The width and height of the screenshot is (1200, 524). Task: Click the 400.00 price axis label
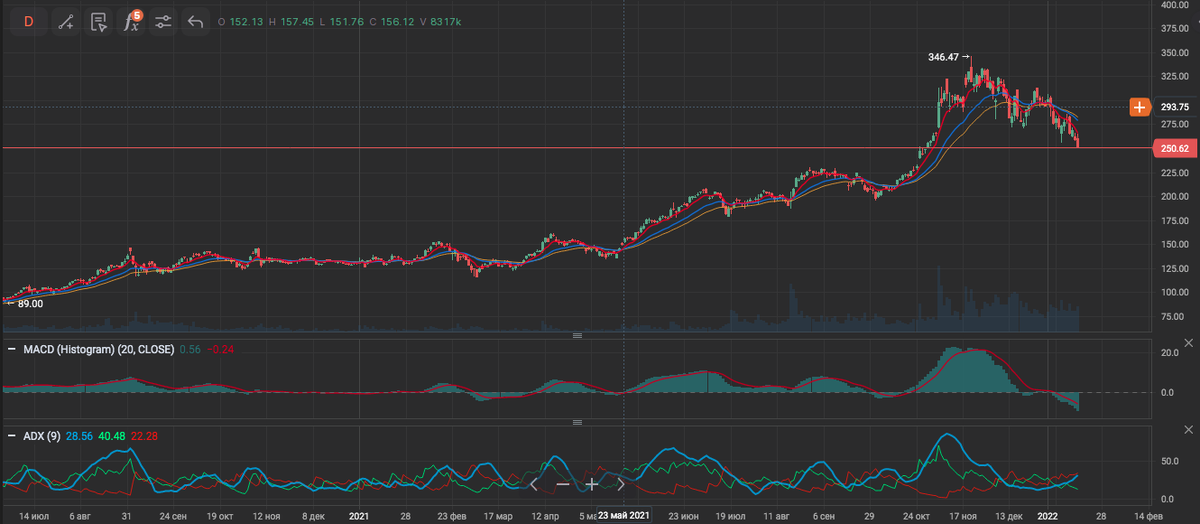[x=1174, y=5]
